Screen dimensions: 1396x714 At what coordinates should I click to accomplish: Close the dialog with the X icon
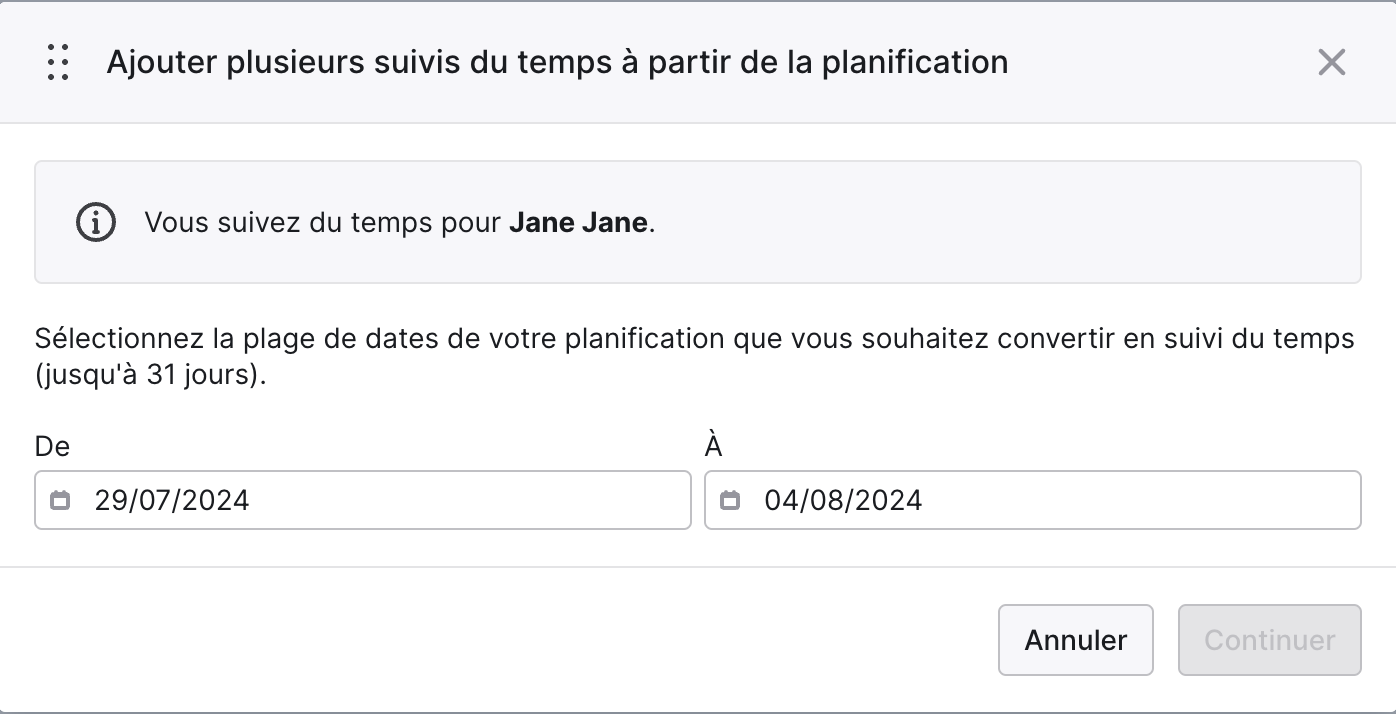1332,62
